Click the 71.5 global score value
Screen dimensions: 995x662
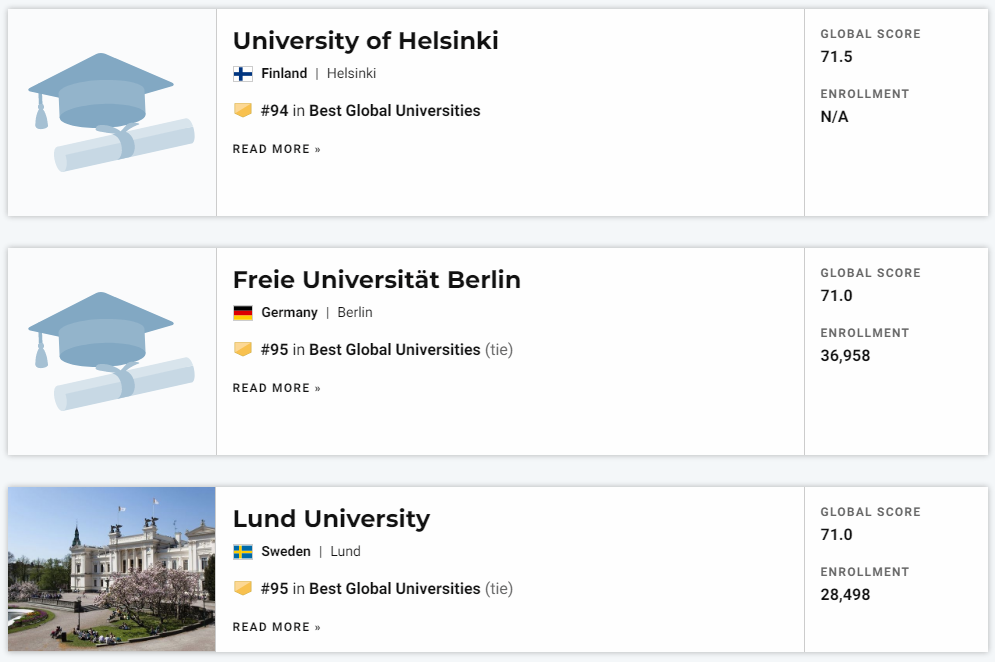coord(836,57)
